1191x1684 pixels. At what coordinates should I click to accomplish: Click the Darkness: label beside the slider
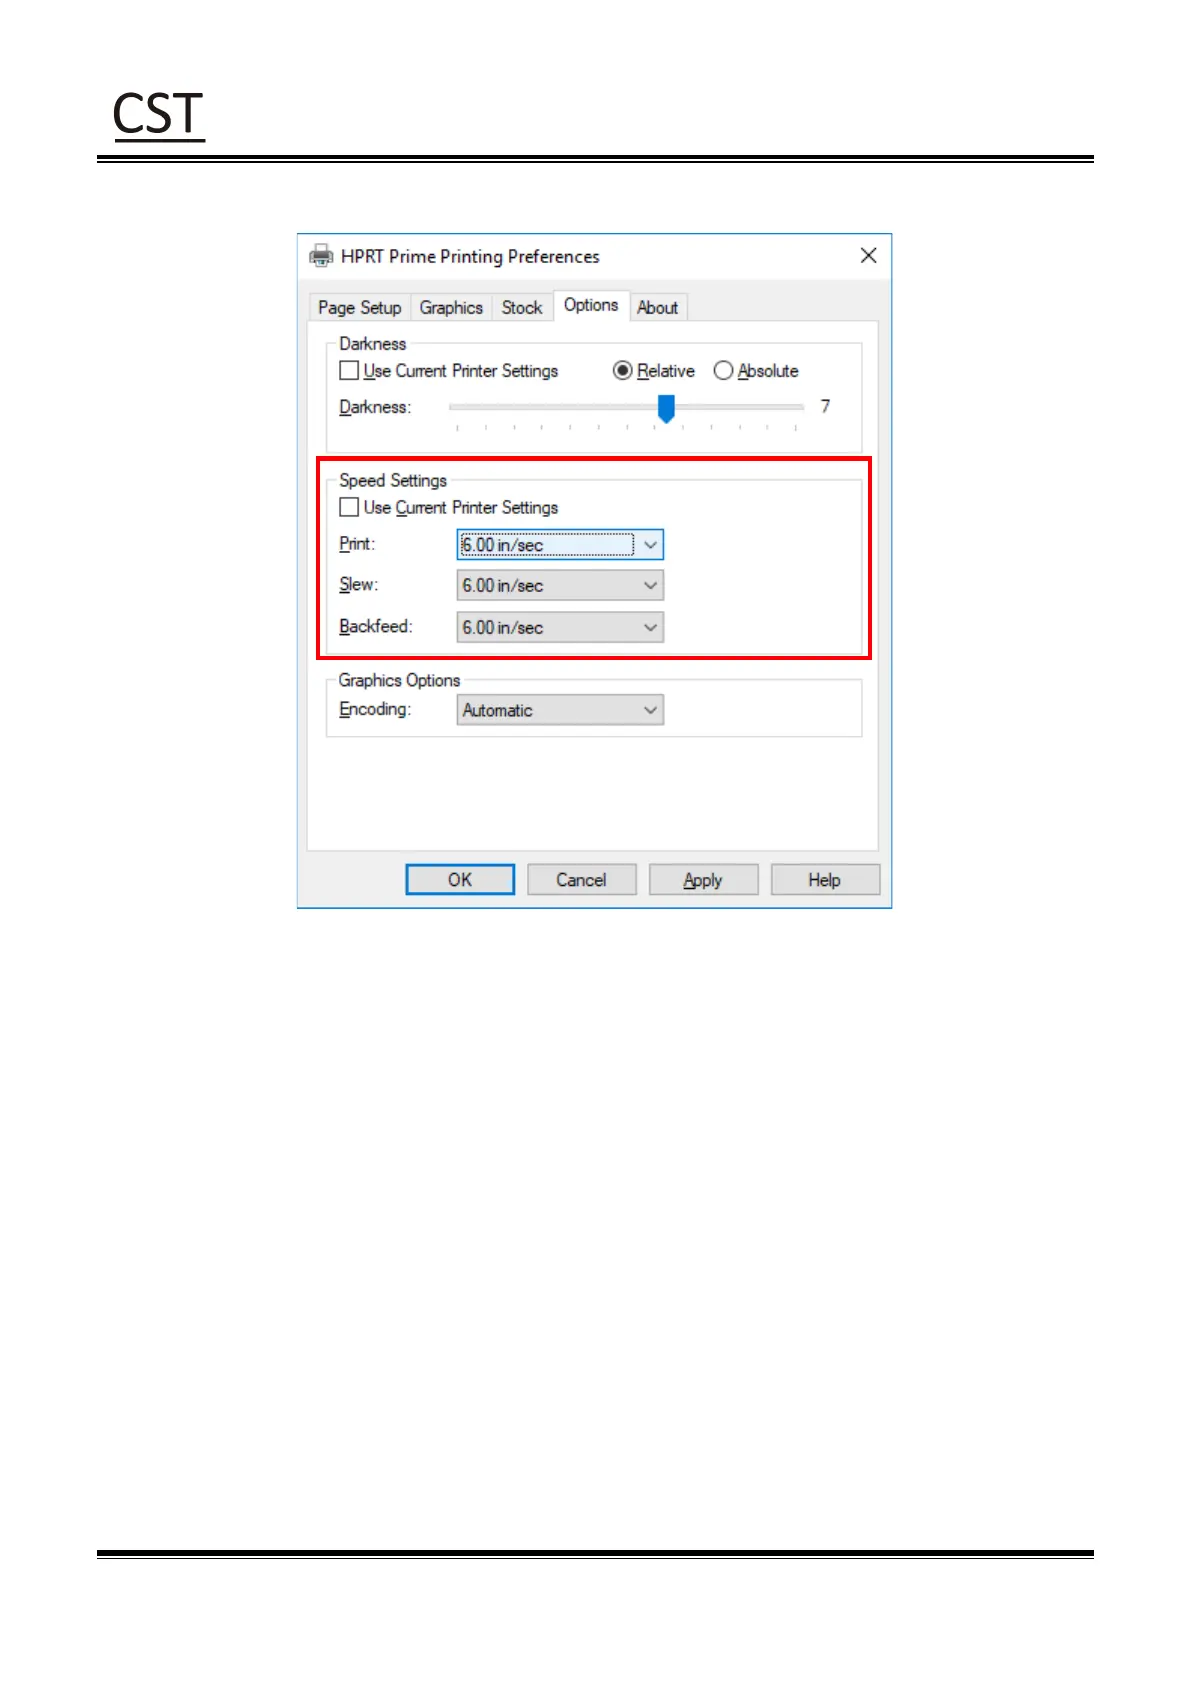pos(375,407)
